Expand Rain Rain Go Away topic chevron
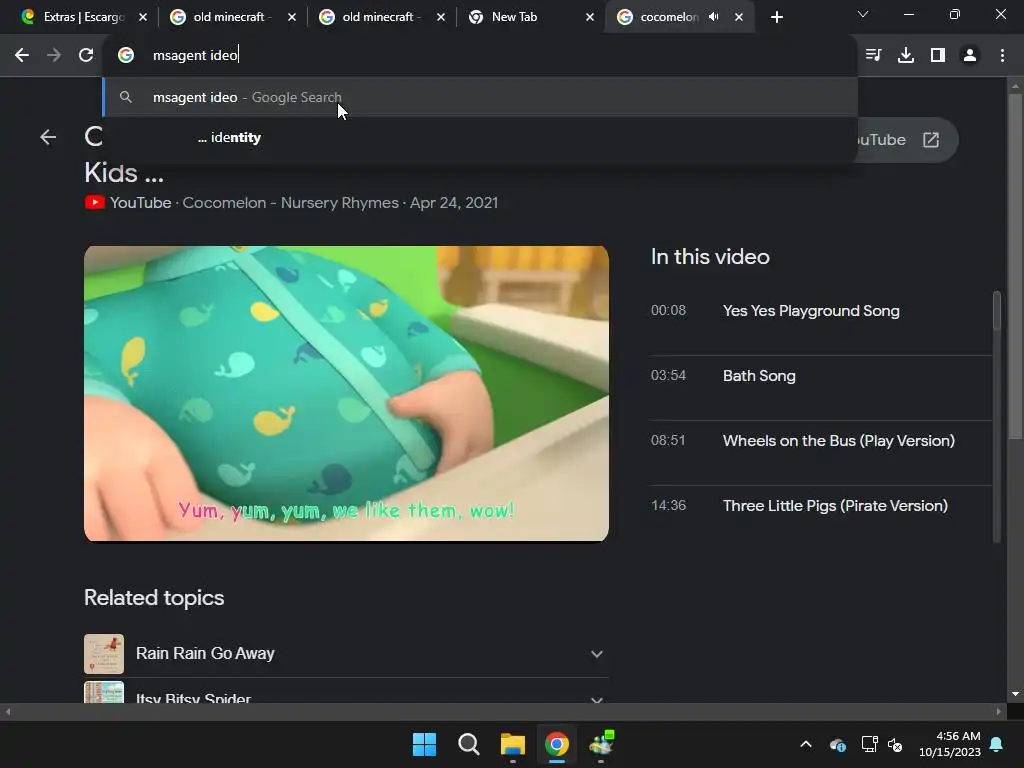The width and height of the screenshot is (1024, 768). [596, 654]
